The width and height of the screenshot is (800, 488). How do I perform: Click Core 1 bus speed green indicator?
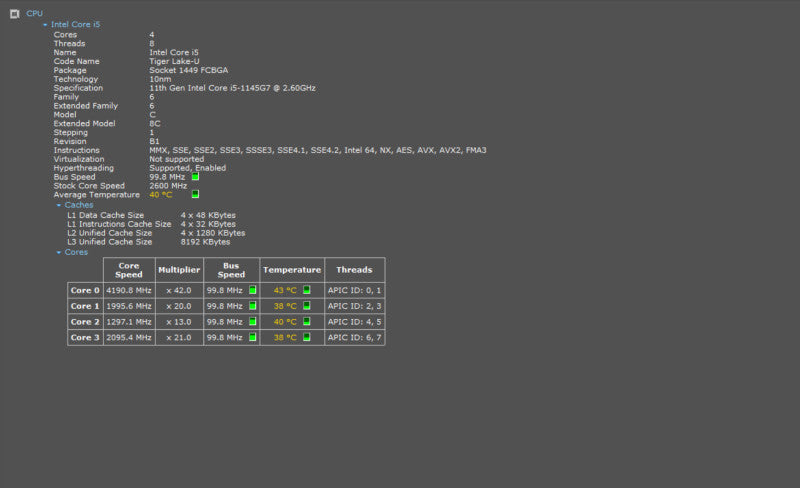coord(253,306)
